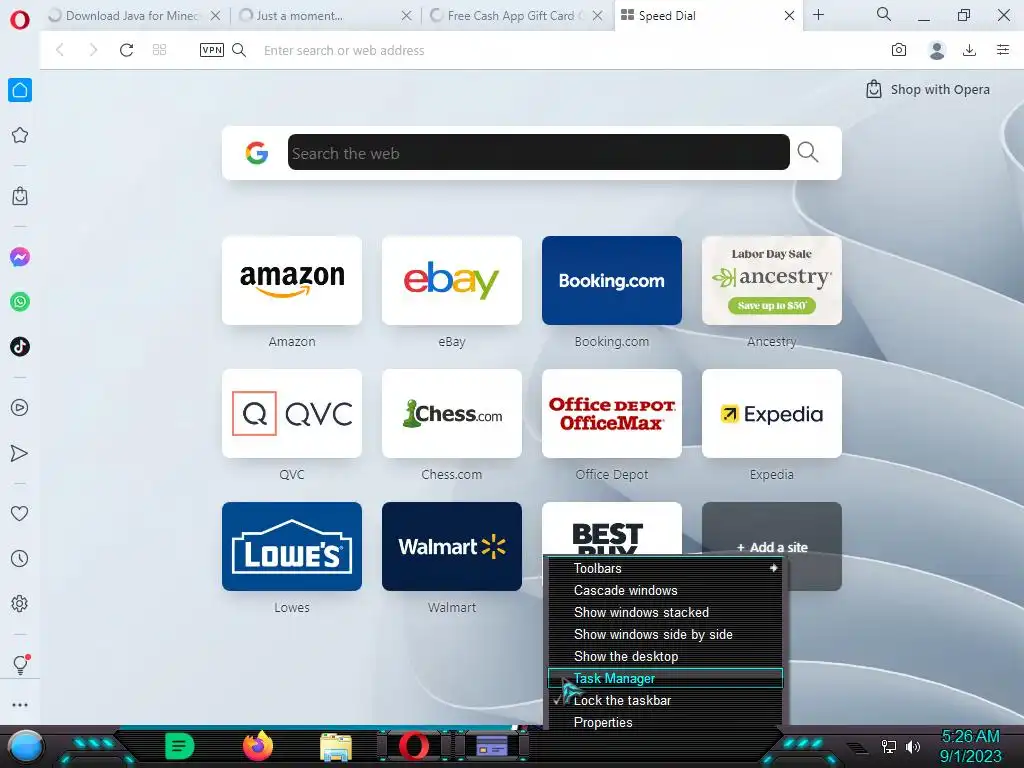Image resolution: width=1024 pixels, height=768 pixels.
Task: Launch Firefox from the taskbar
Action: [258, 746]
